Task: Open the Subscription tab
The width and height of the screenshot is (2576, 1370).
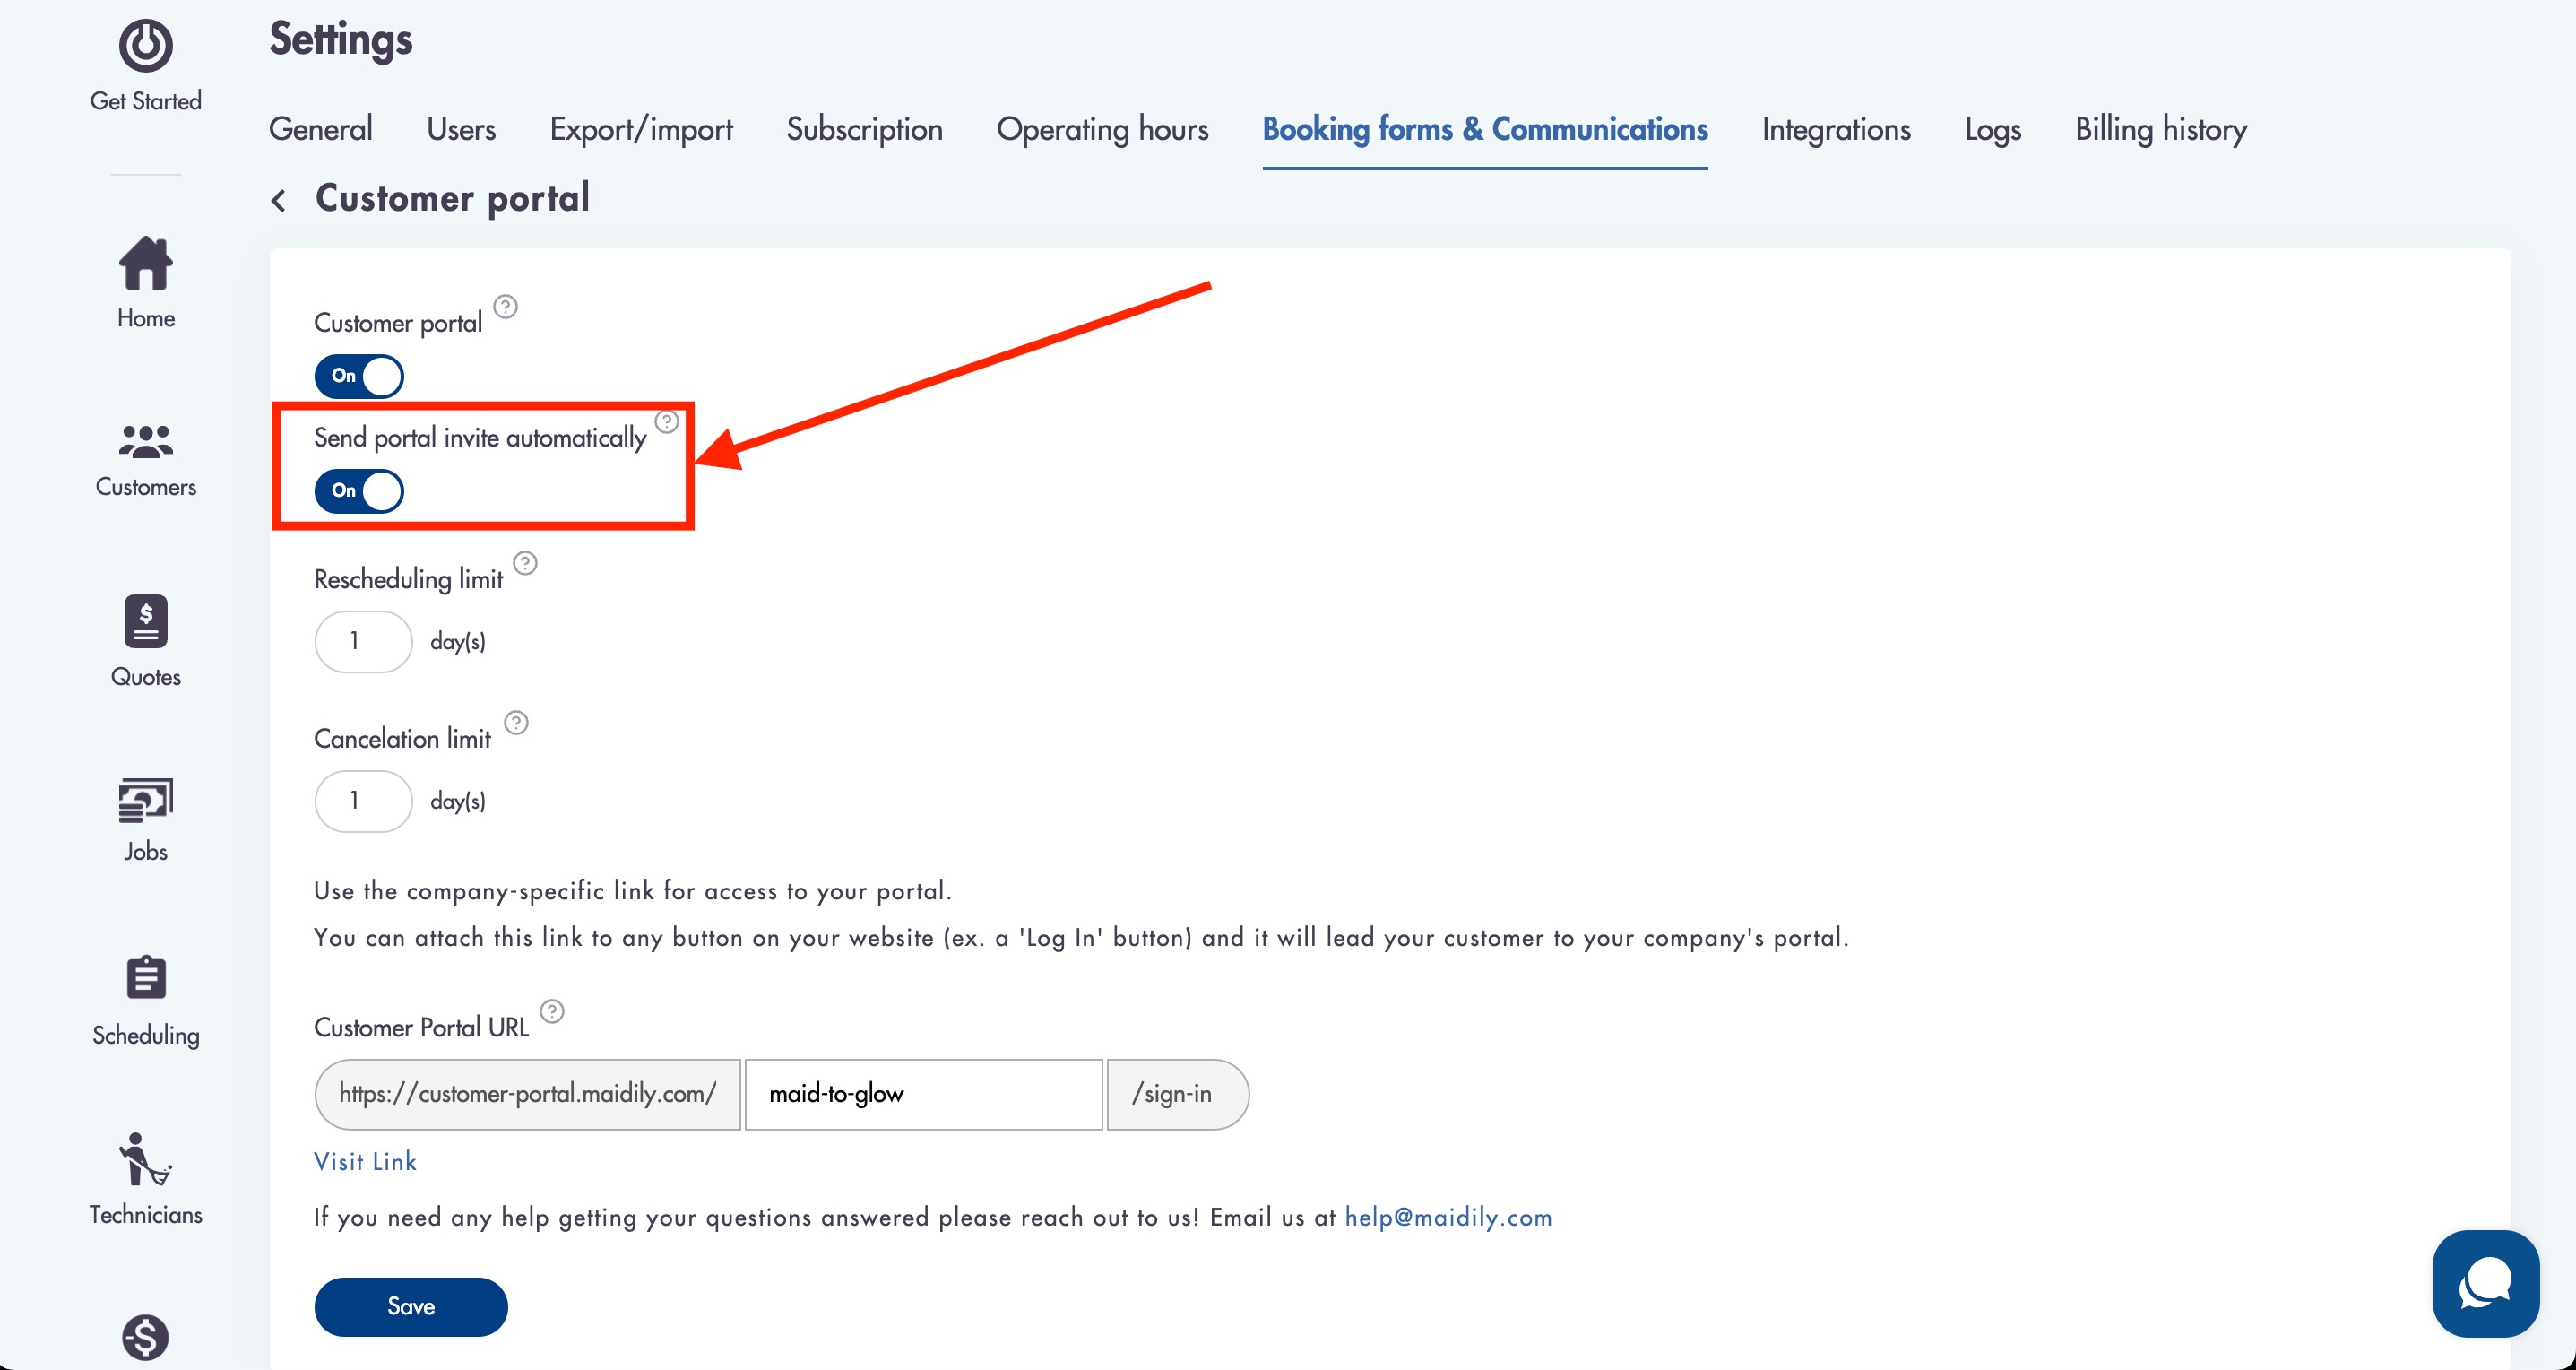Action: [x=864, y=129]
